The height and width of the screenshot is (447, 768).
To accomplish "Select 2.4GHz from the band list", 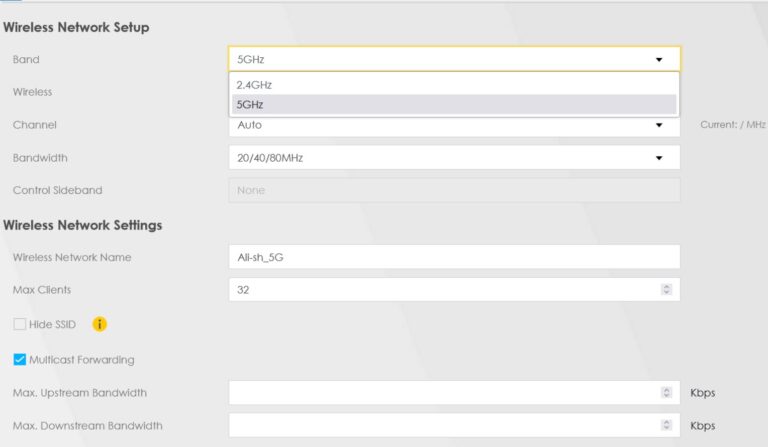I will (454, 85).
